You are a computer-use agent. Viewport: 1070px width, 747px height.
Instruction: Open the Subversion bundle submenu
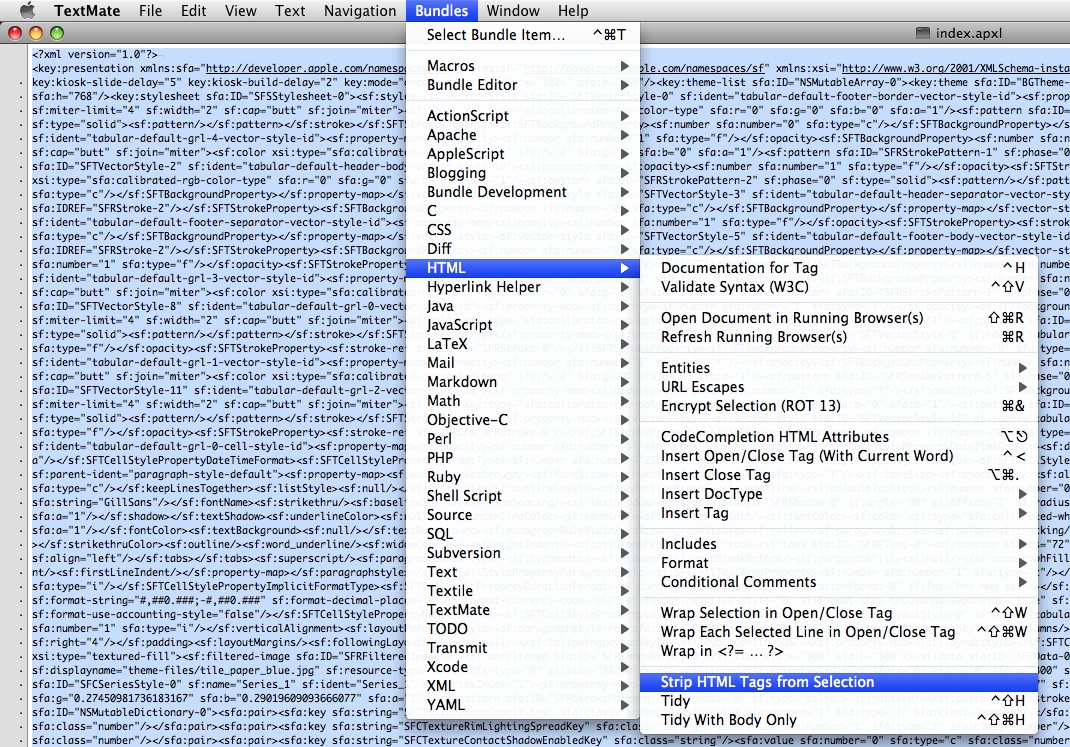coord(523,553)
